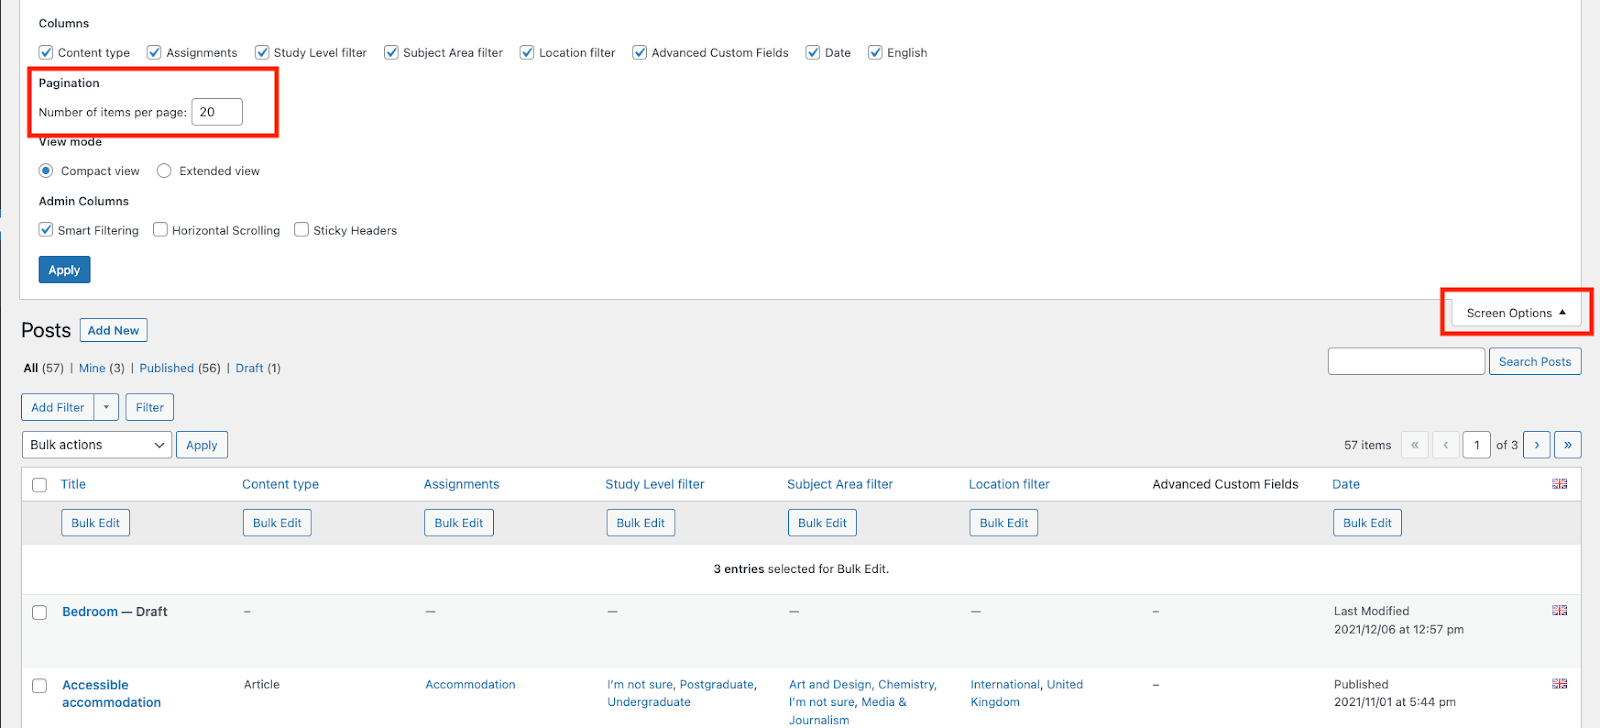Toggle the Location filter column checkbox
Image resolution: width=1600 pixels, height=728 pixels.
[527, 52]
